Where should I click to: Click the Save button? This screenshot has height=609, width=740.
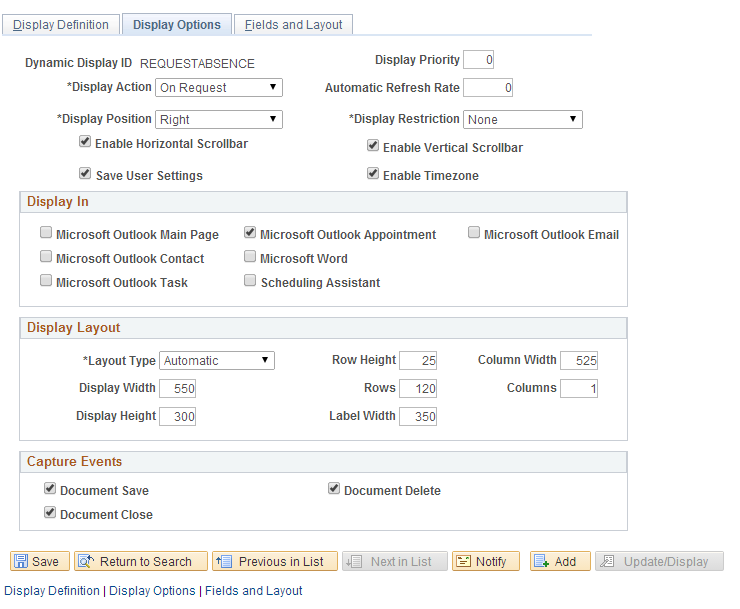pos(40,561)
